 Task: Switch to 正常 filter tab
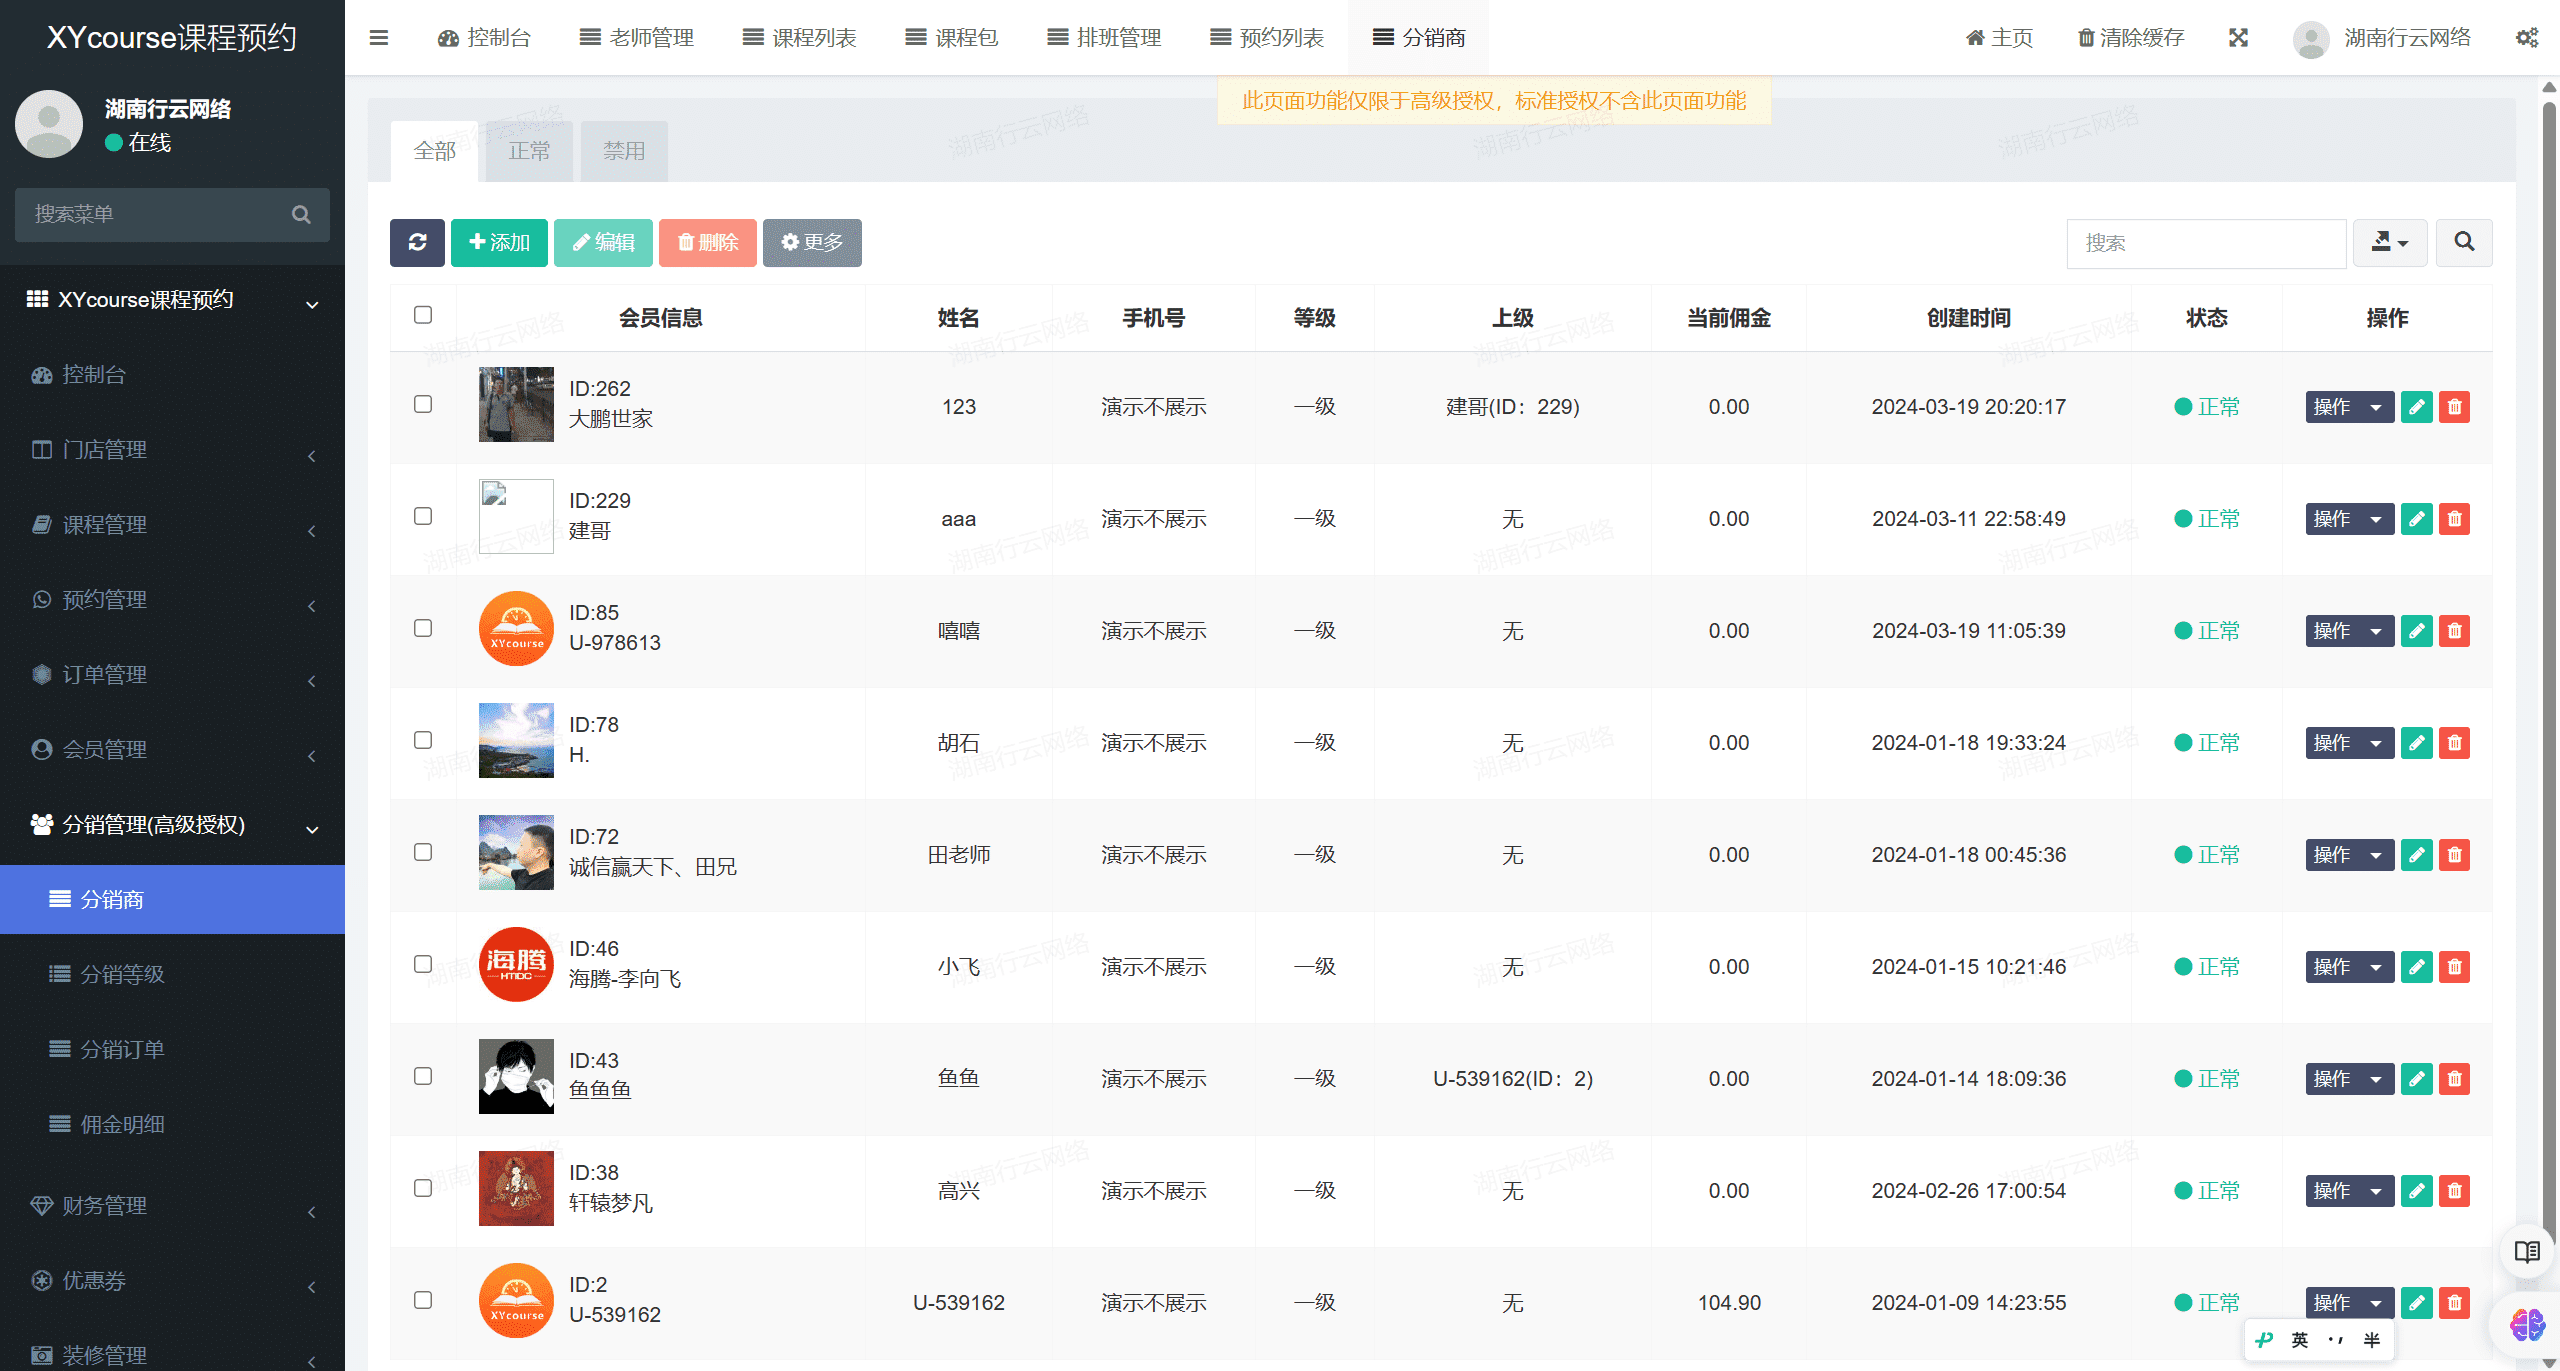tap(529, 151)
